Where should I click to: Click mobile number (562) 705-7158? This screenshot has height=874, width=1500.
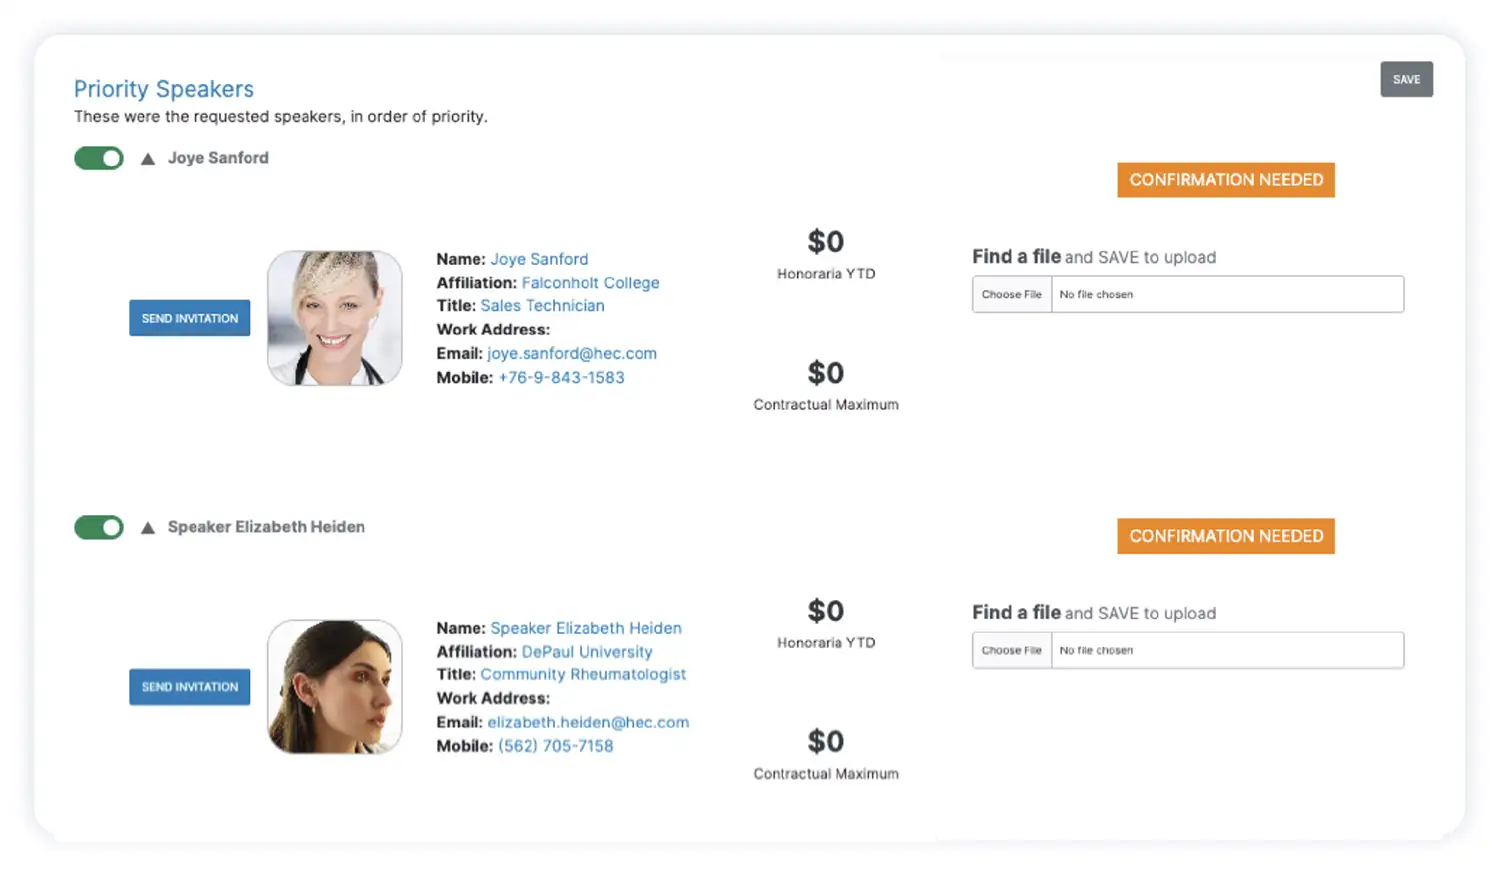tap(556, 746)
